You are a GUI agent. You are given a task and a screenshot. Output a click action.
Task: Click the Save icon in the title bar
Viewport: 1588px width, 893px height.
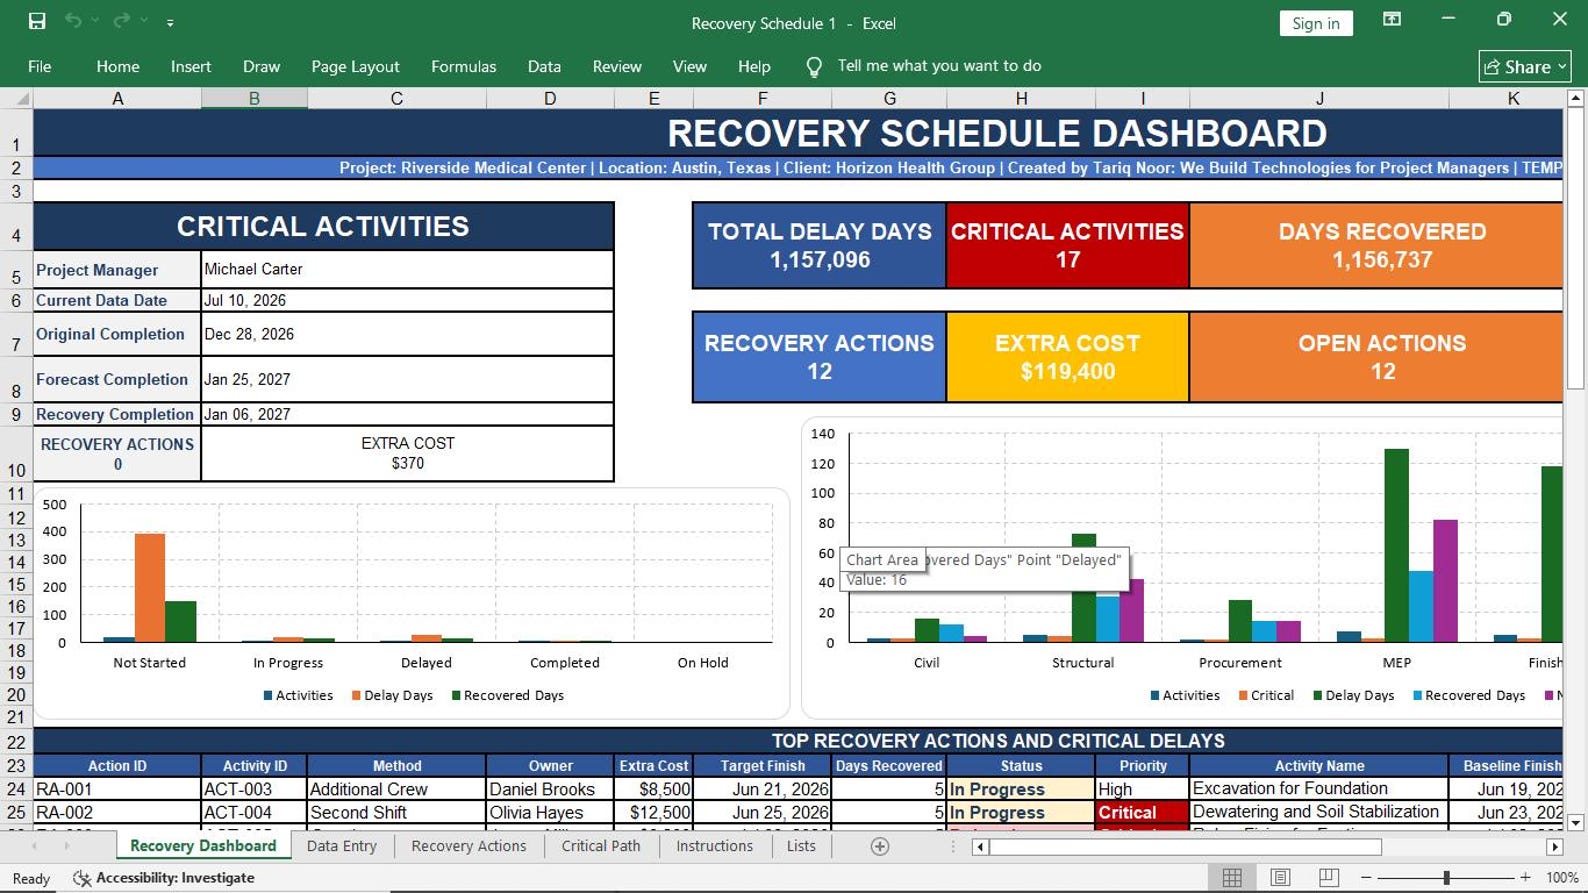click(x=37, y=21)
